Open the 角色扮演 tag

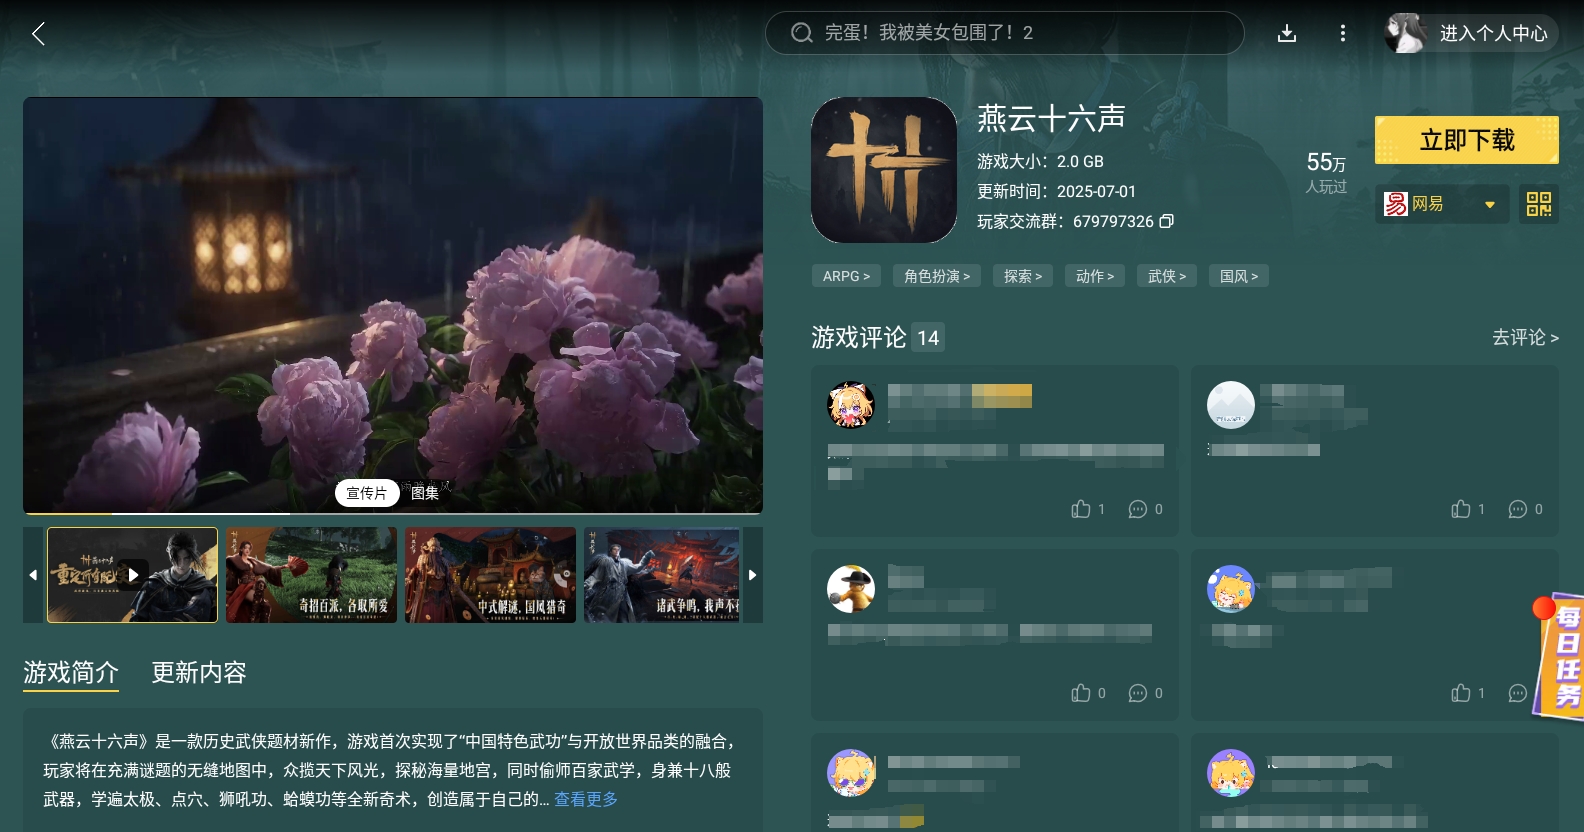tap(937, 276)
